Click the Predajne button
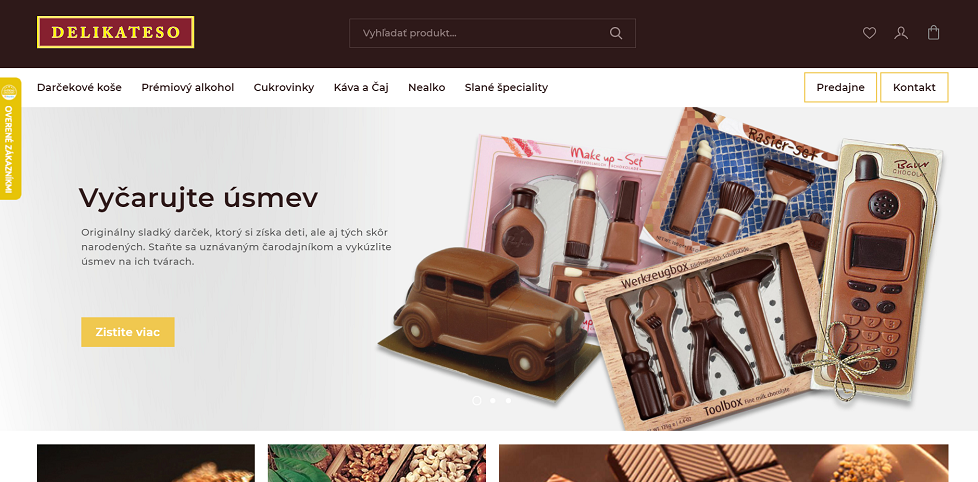Viewport: 978px width, 482px height. click(x=840, y=87)
